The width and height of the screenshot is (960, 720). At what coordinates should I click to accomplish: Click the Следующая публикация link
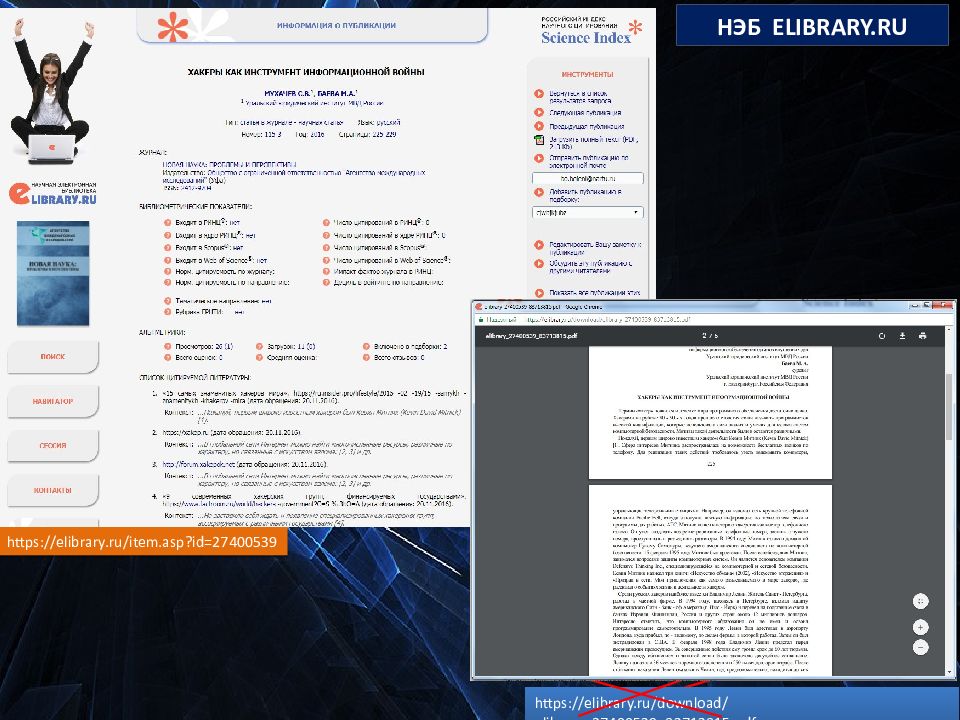pos(585,113)
